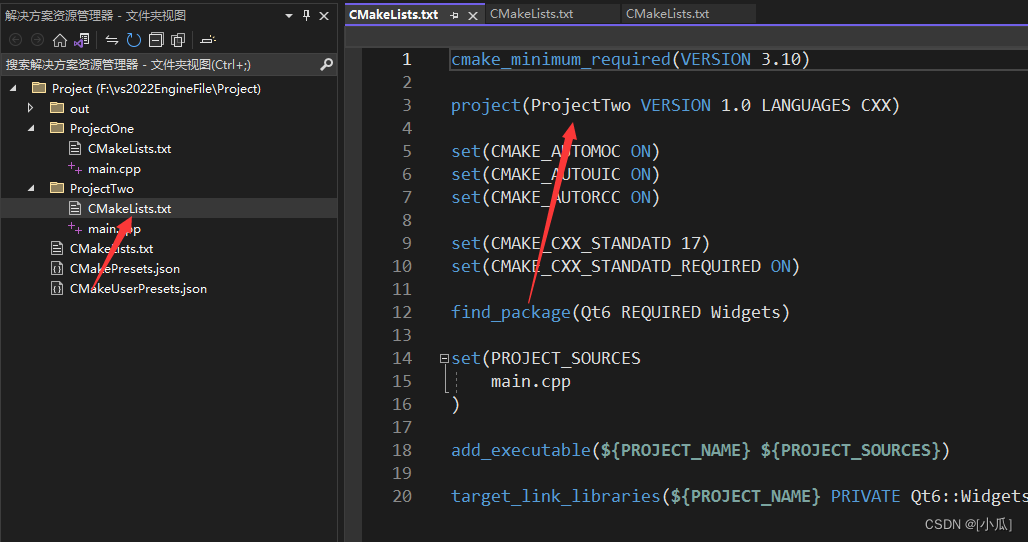This screenshot has width=1028, height=542.
Task: Click line number 20 in the gutter
Action: [x=402, y=496]
